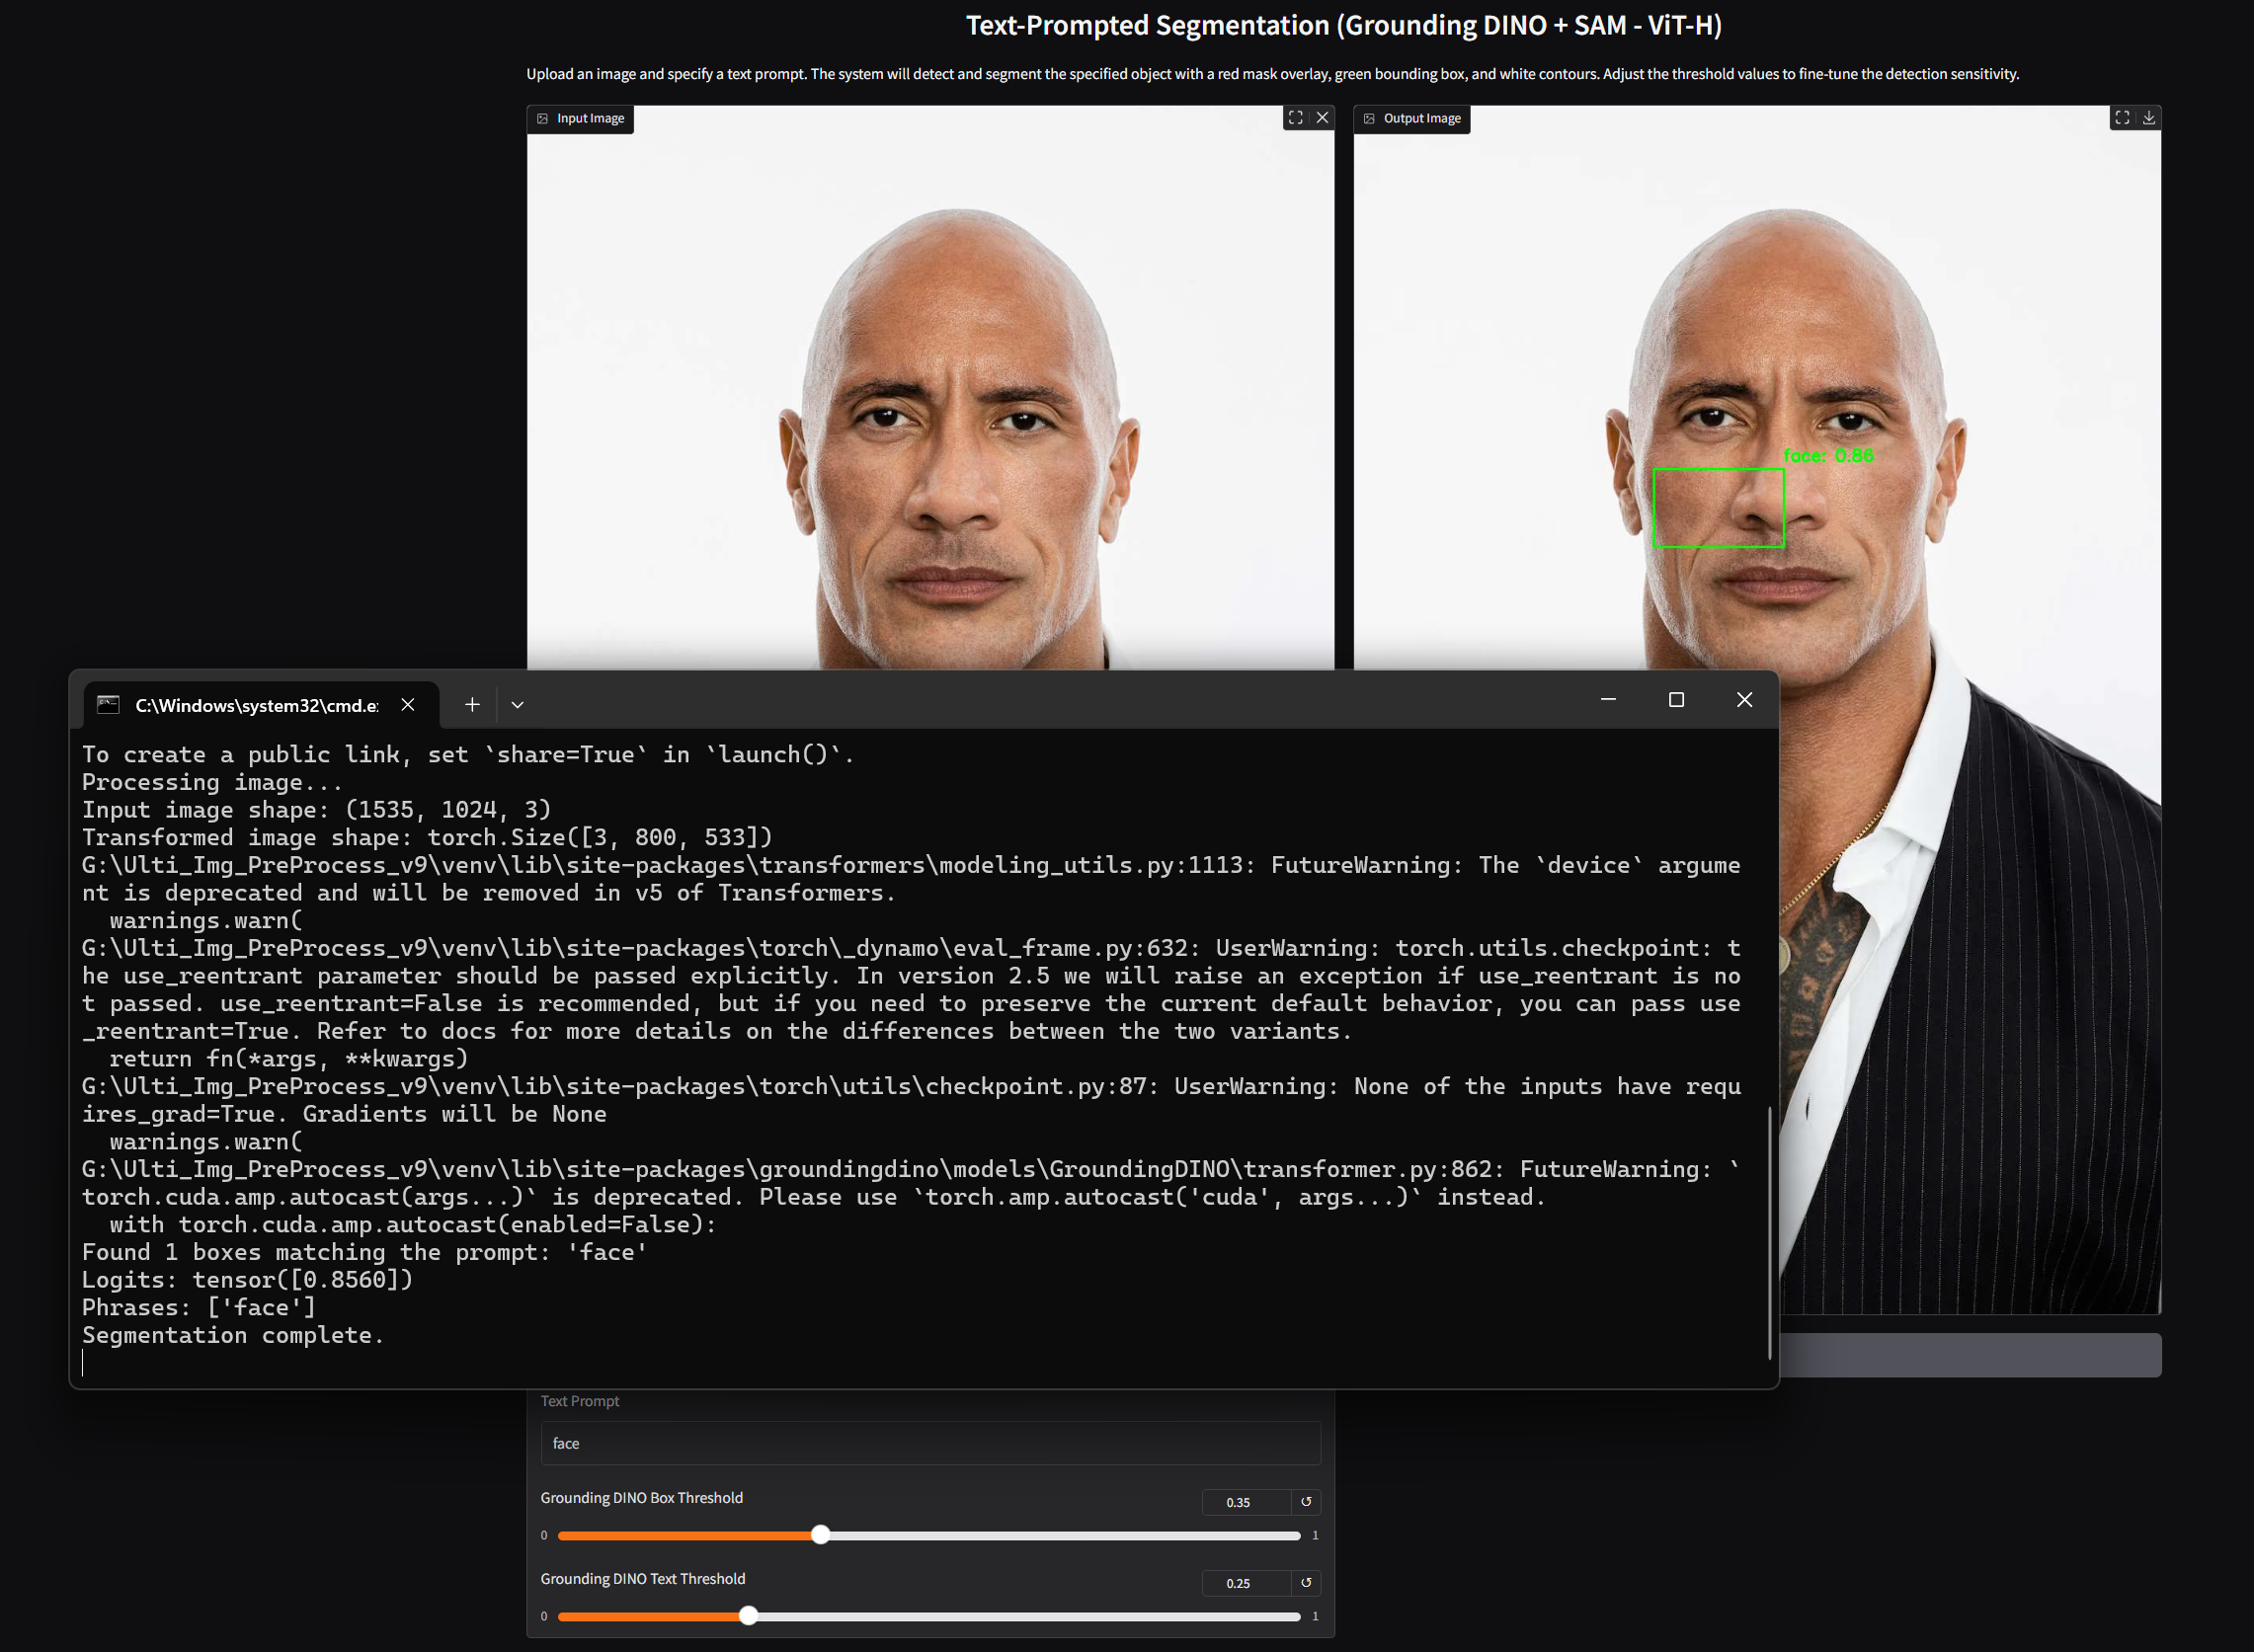The width and height of the screenshot is (2254, 1652).
Task: Click inside the Text Prompt field showing 'face'
Action: [930, 1443]
